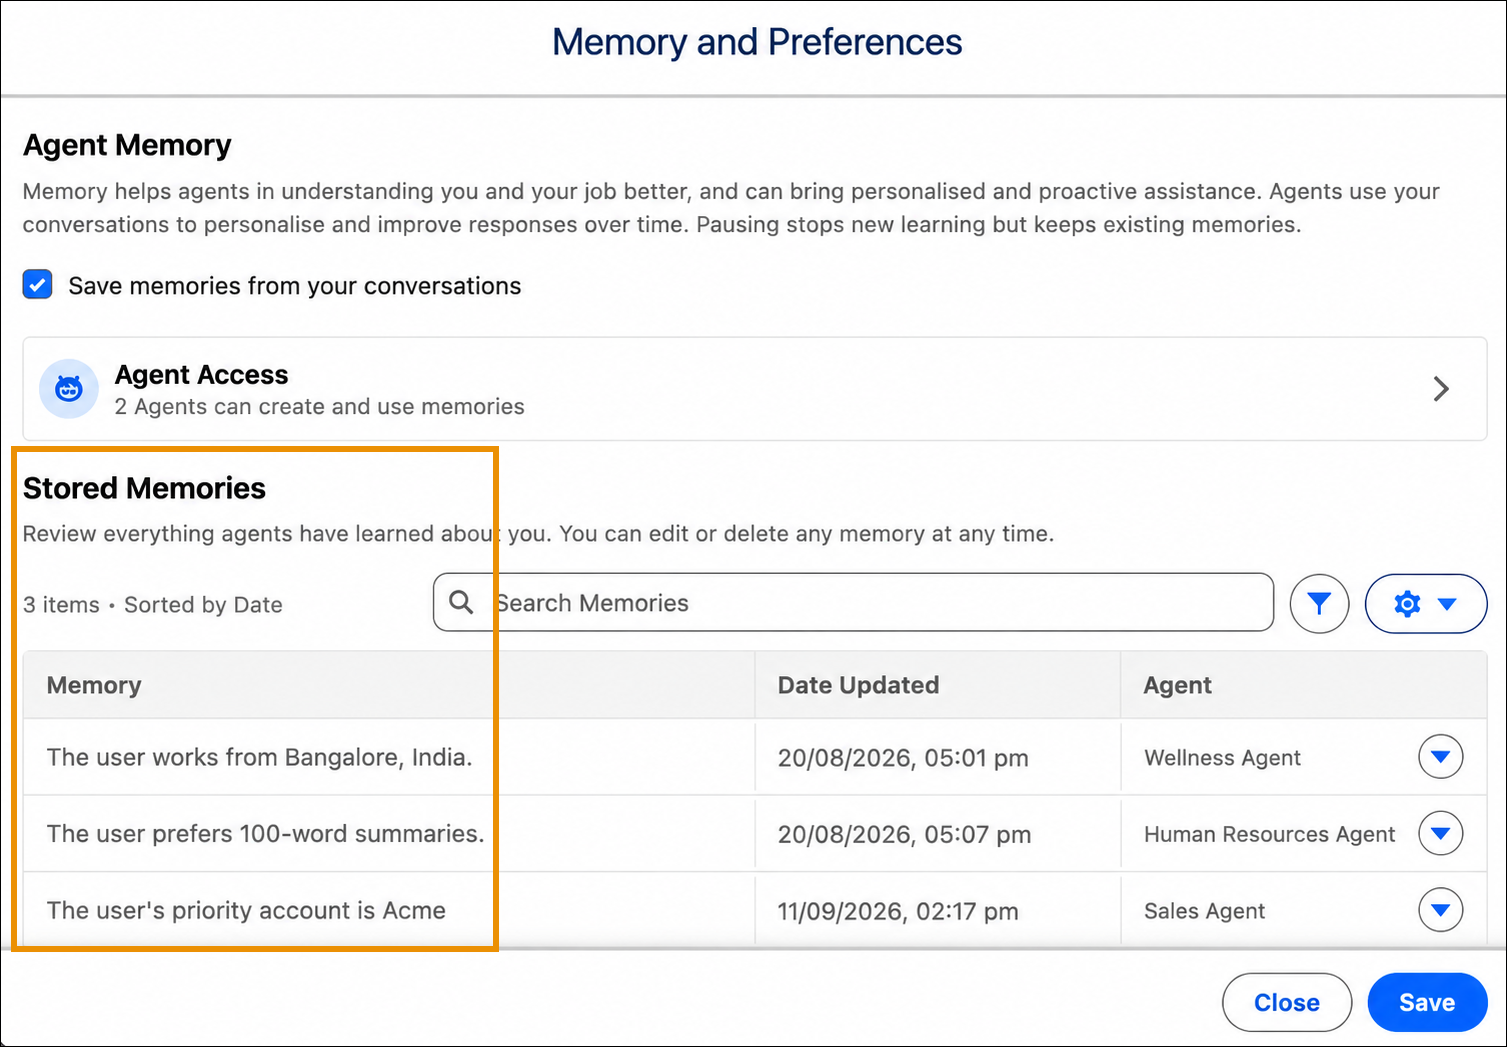Click the date 11/09/2026, 02:17 pm

(898, 911)
